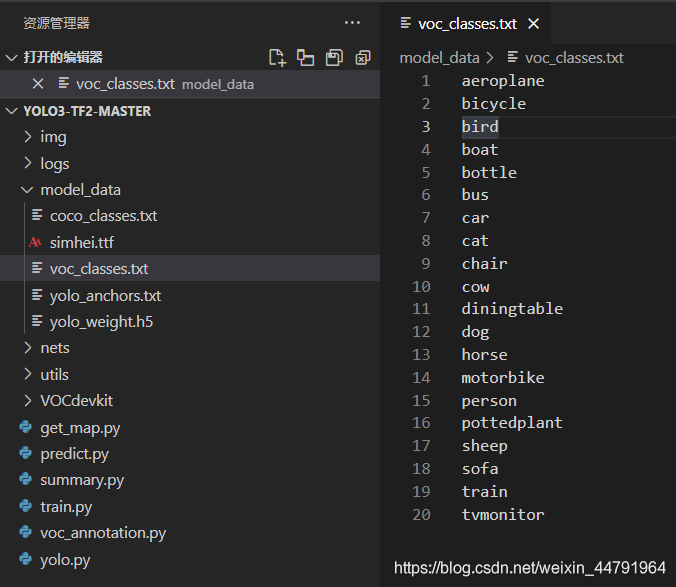Screen dimensions: 676x587
Task: Click the word 'bird' on line 3
Action: pos(480,127)
